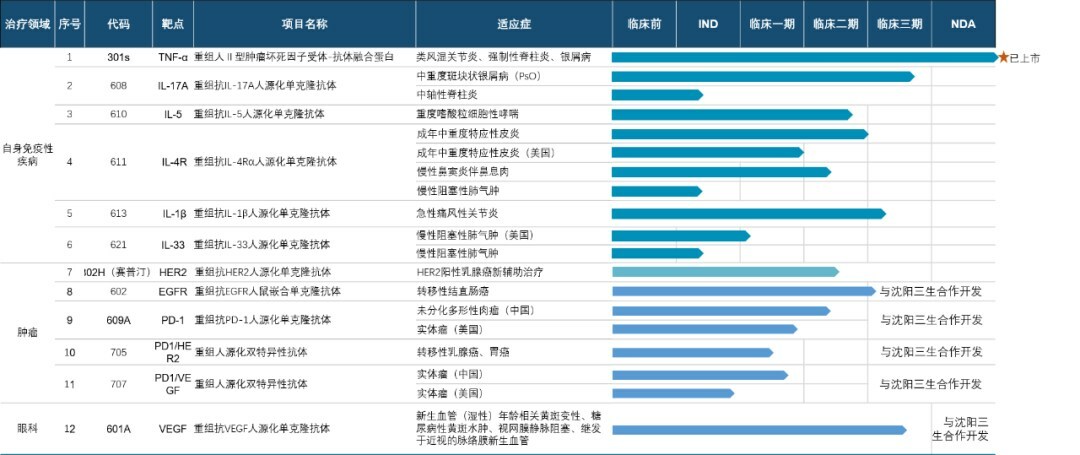Open the 重组抗VEGF人源化单克隆抗体 project name
Image resolution: width=1080 pixels, height=455 pixels.
pos(261,429)
